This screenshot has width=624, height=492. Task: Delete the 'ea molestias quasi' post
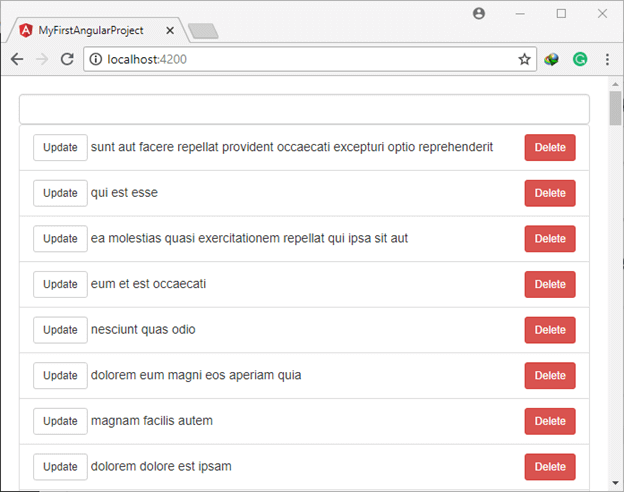550,238
